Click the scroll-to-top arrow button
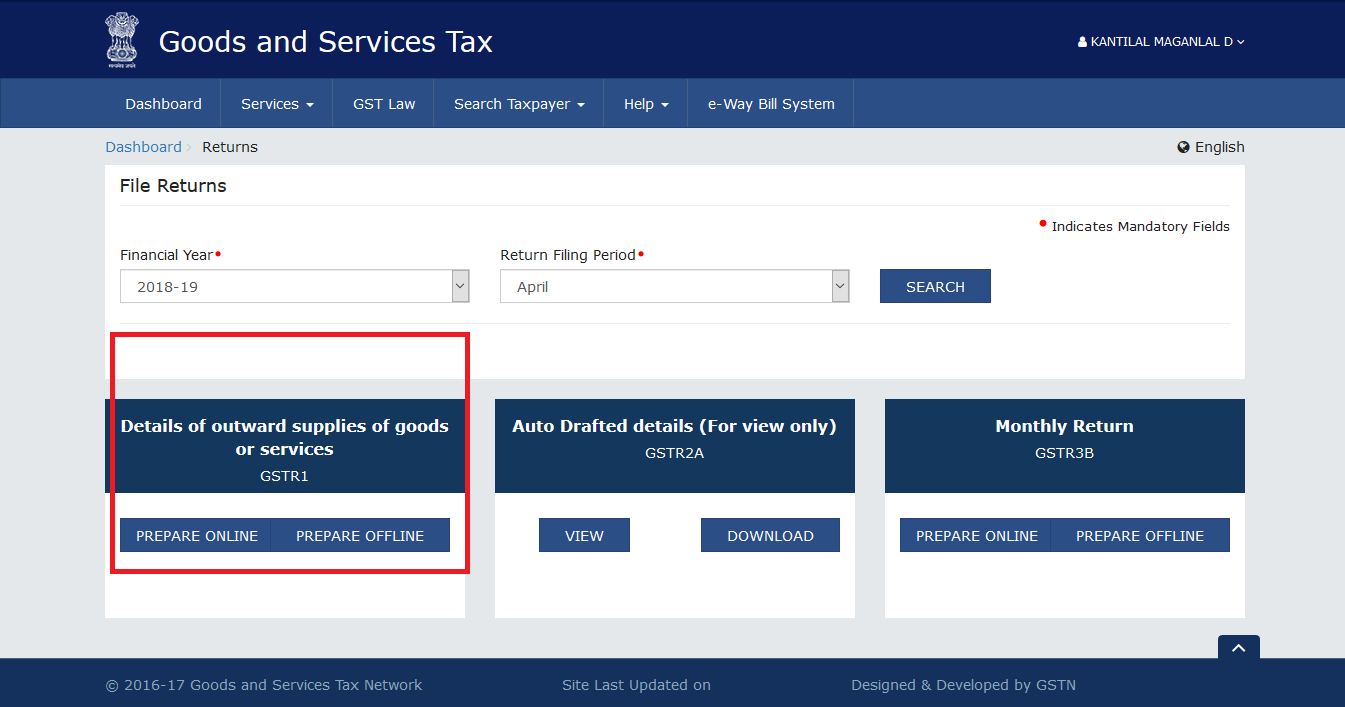 click(1238, 648)
